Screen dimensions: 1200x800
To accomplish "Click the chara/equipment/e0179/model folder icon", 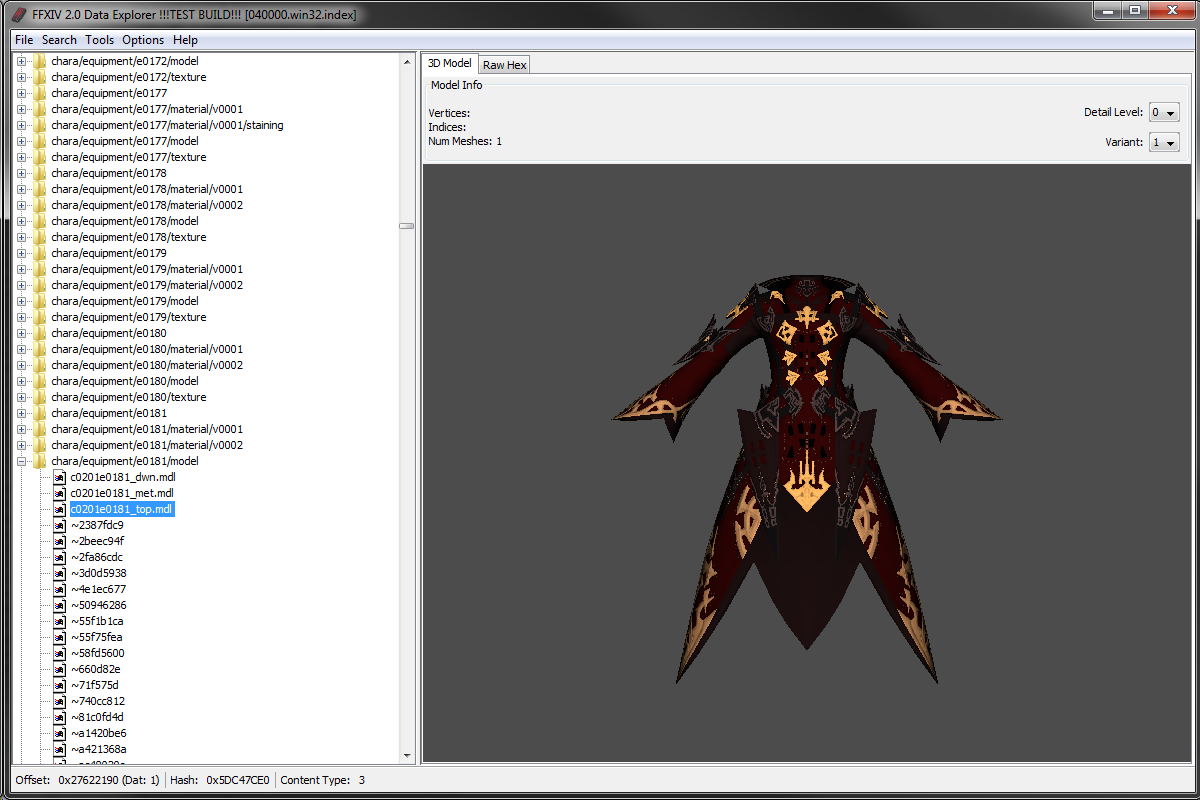I will pyautogui.click(x=40, y=301).
